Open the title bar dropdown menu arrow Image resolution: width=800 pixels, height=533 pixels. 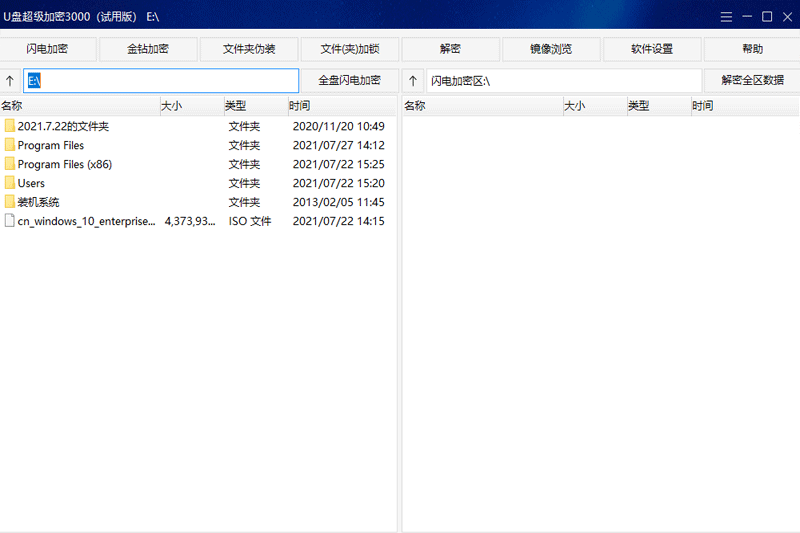click(x=727, y=16)
